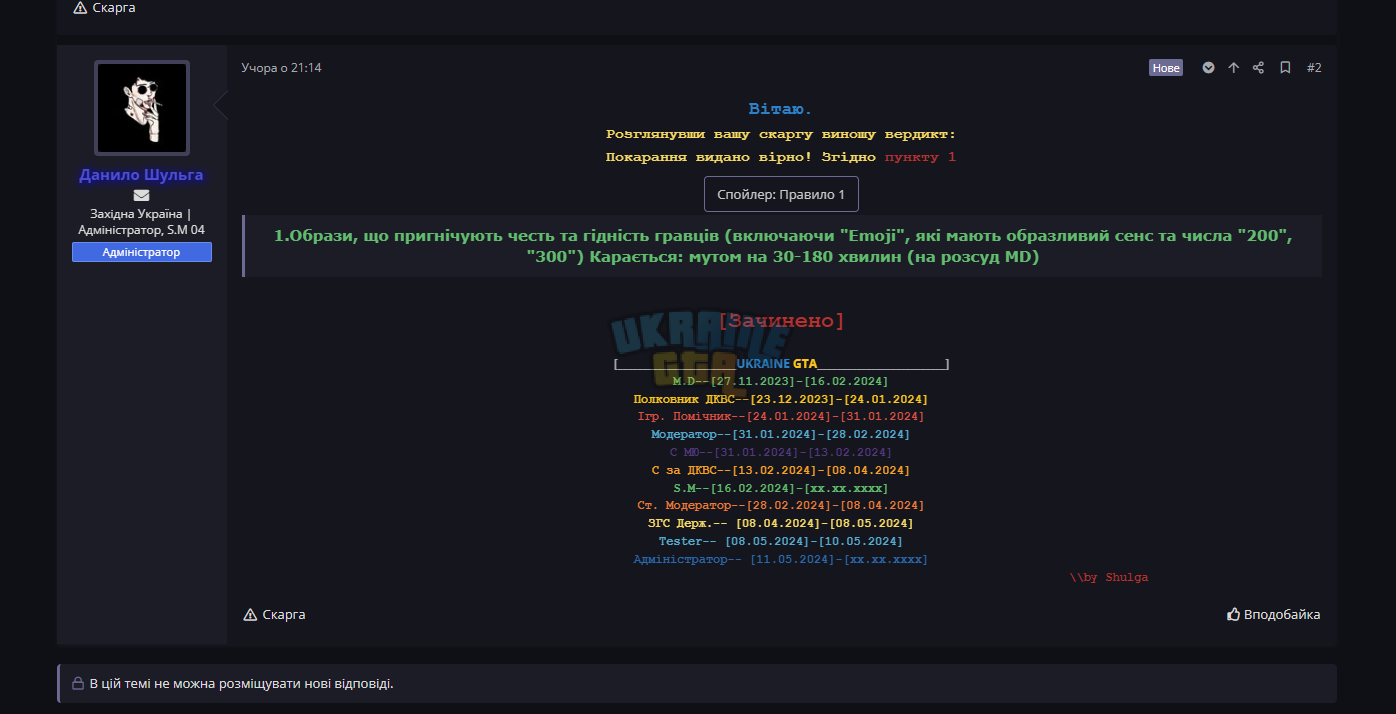Open the #2 post permalink
Viewport: 1396px width, 714px height.
tap(1314, 68)
